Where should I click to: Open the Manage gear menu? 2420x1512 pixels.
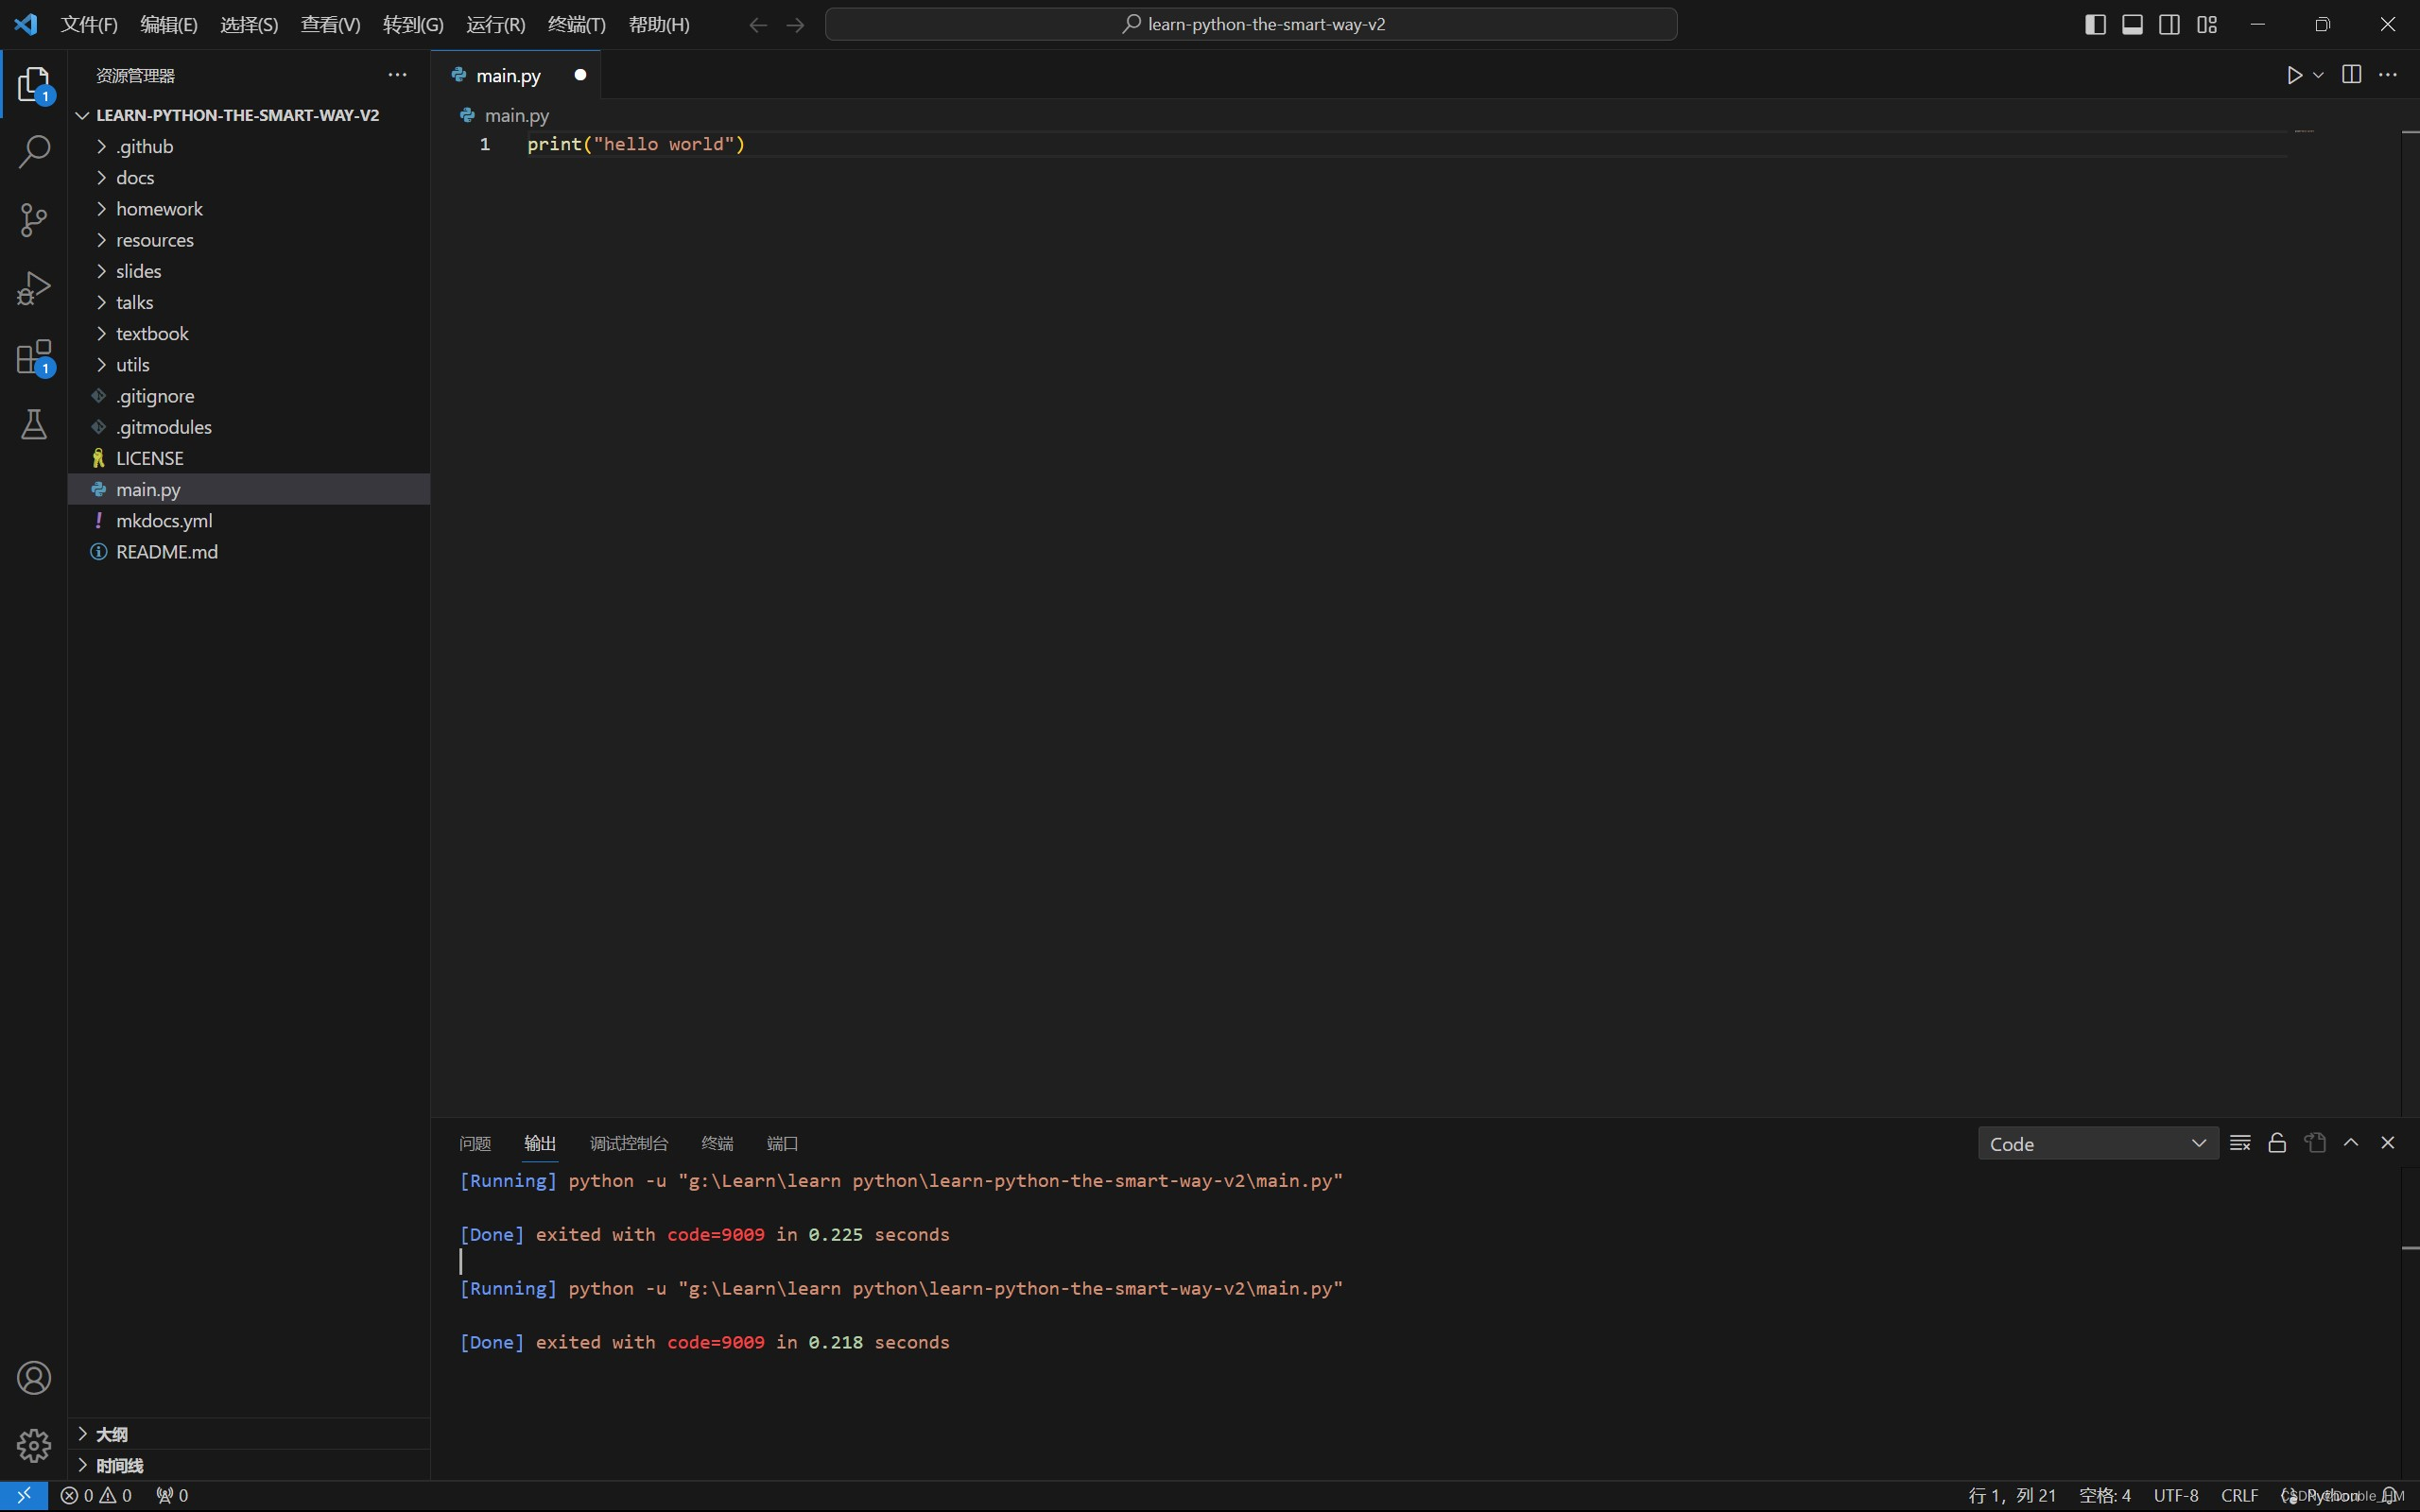pyautogui.click(x=34, y=1445)
